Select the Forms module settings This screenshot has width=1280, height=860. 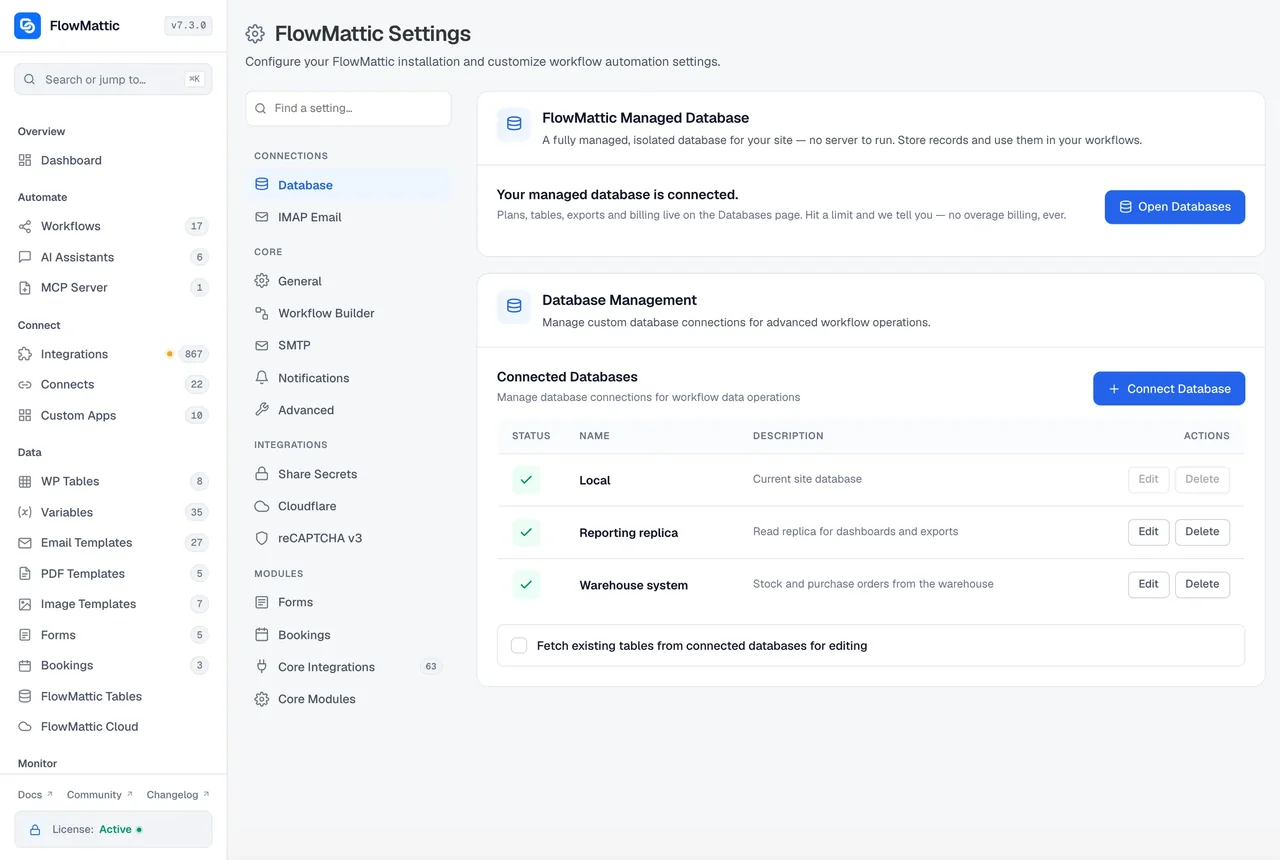[x=348, y=602]
